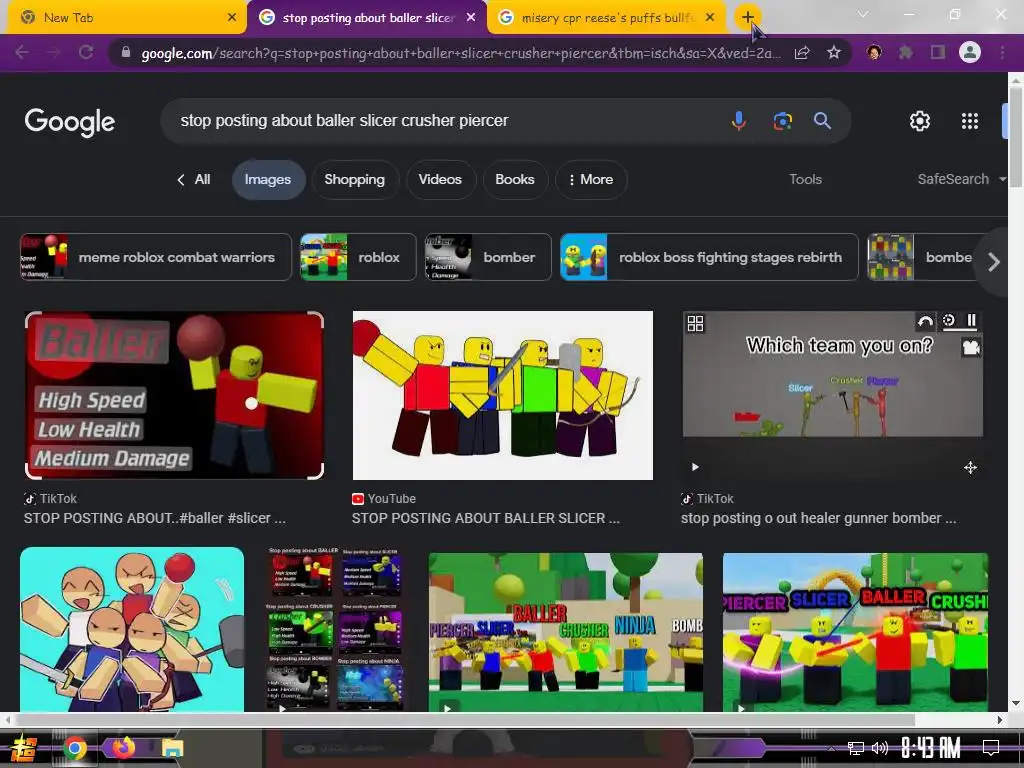Bookmark this page with the star icon

(x=834, y=52)
